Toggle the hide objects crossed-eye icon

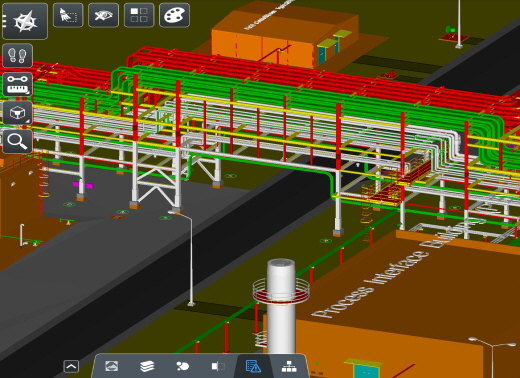(x=103, y=15)
